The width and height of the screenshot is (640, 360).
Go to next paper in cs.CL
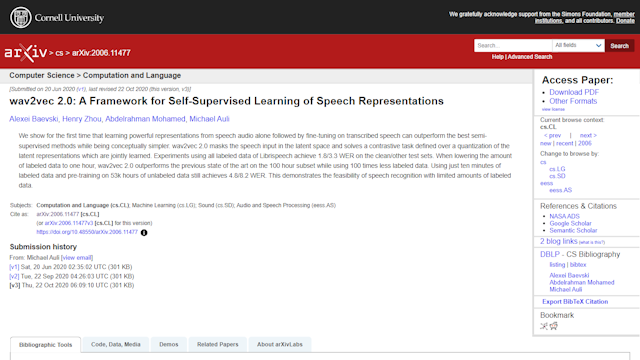[x=588, y=135]
